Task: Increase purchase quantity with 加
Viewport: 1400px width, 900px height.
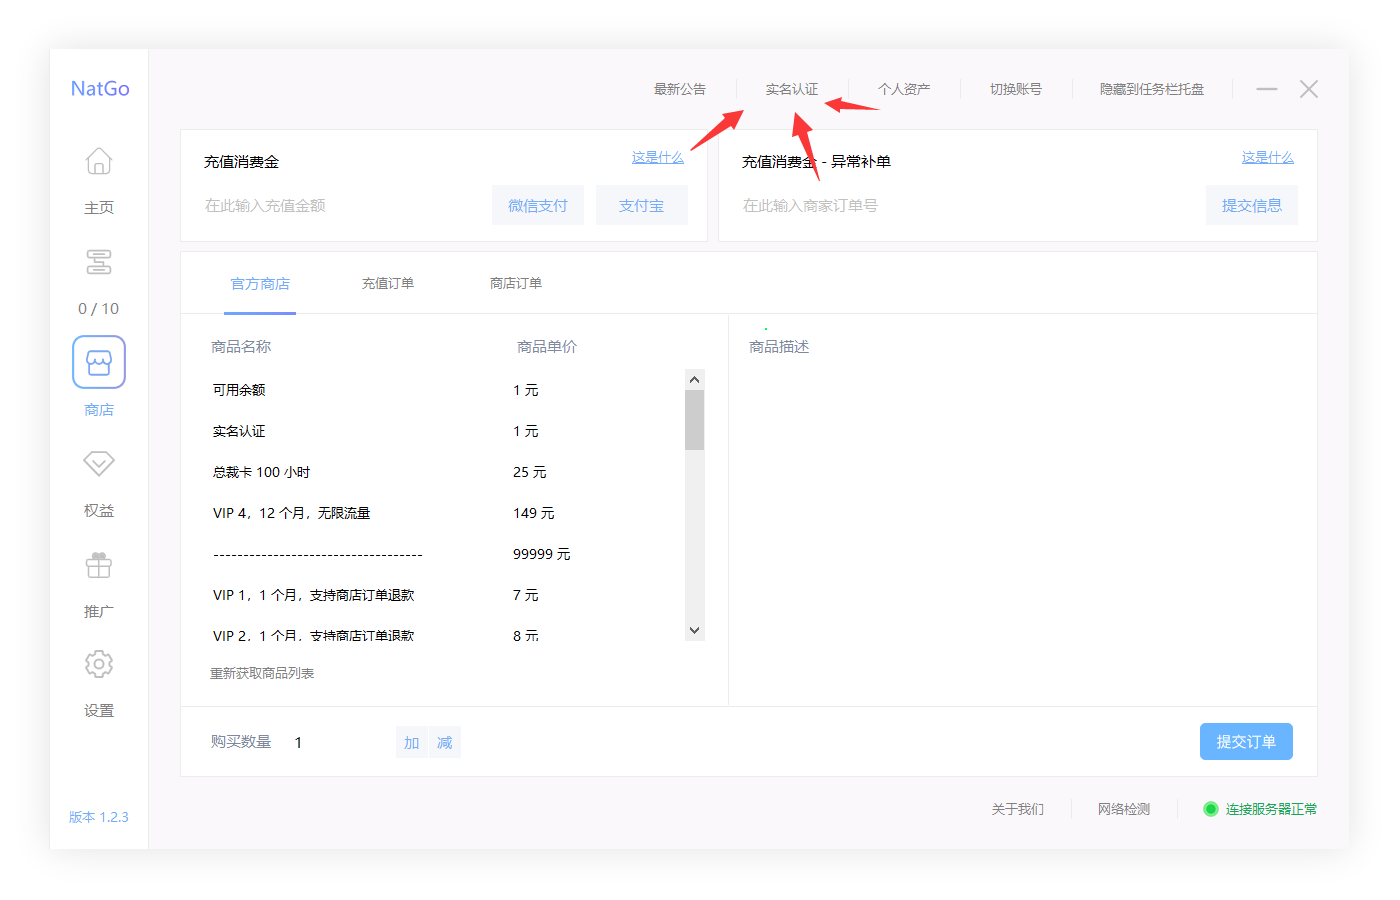Action: pyautogui.click(x=411, y=742)
